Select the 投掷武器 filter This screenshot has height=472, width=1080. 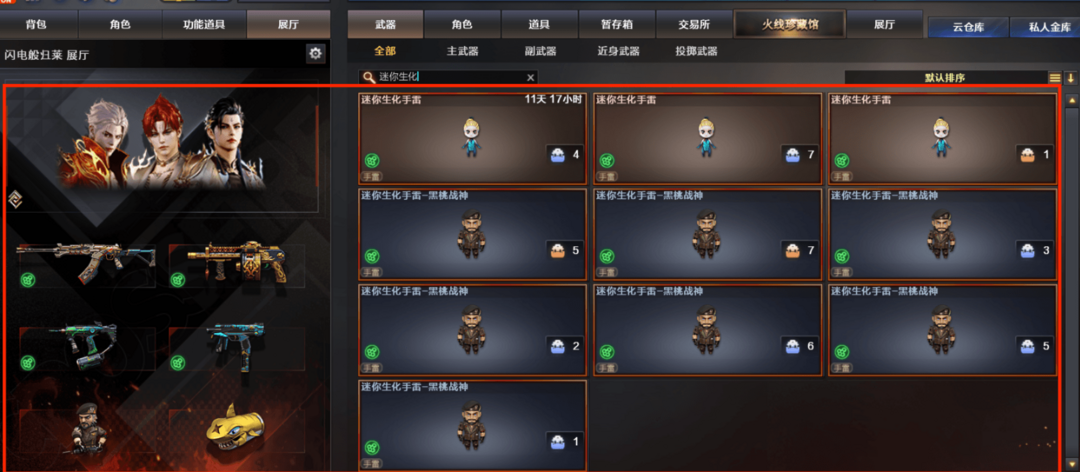pos(696,52)
